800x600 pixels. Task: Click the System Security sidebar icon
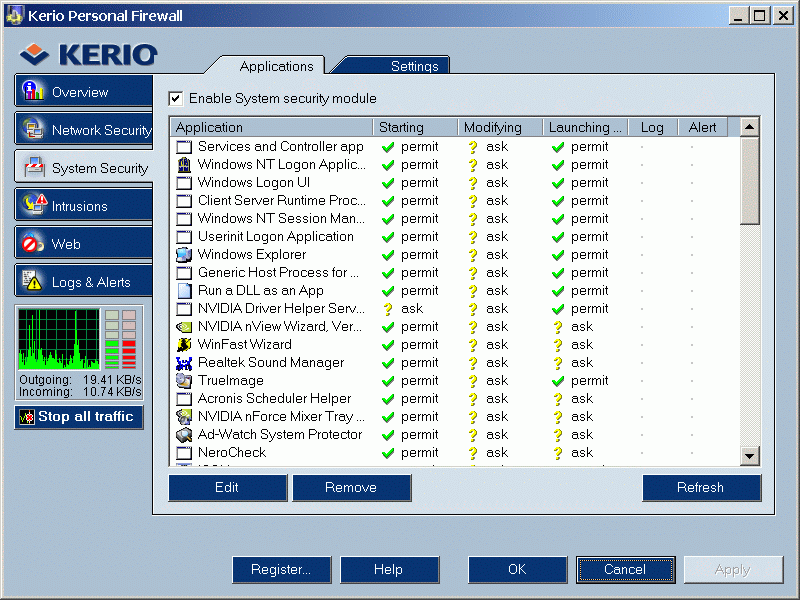[34, 167]
